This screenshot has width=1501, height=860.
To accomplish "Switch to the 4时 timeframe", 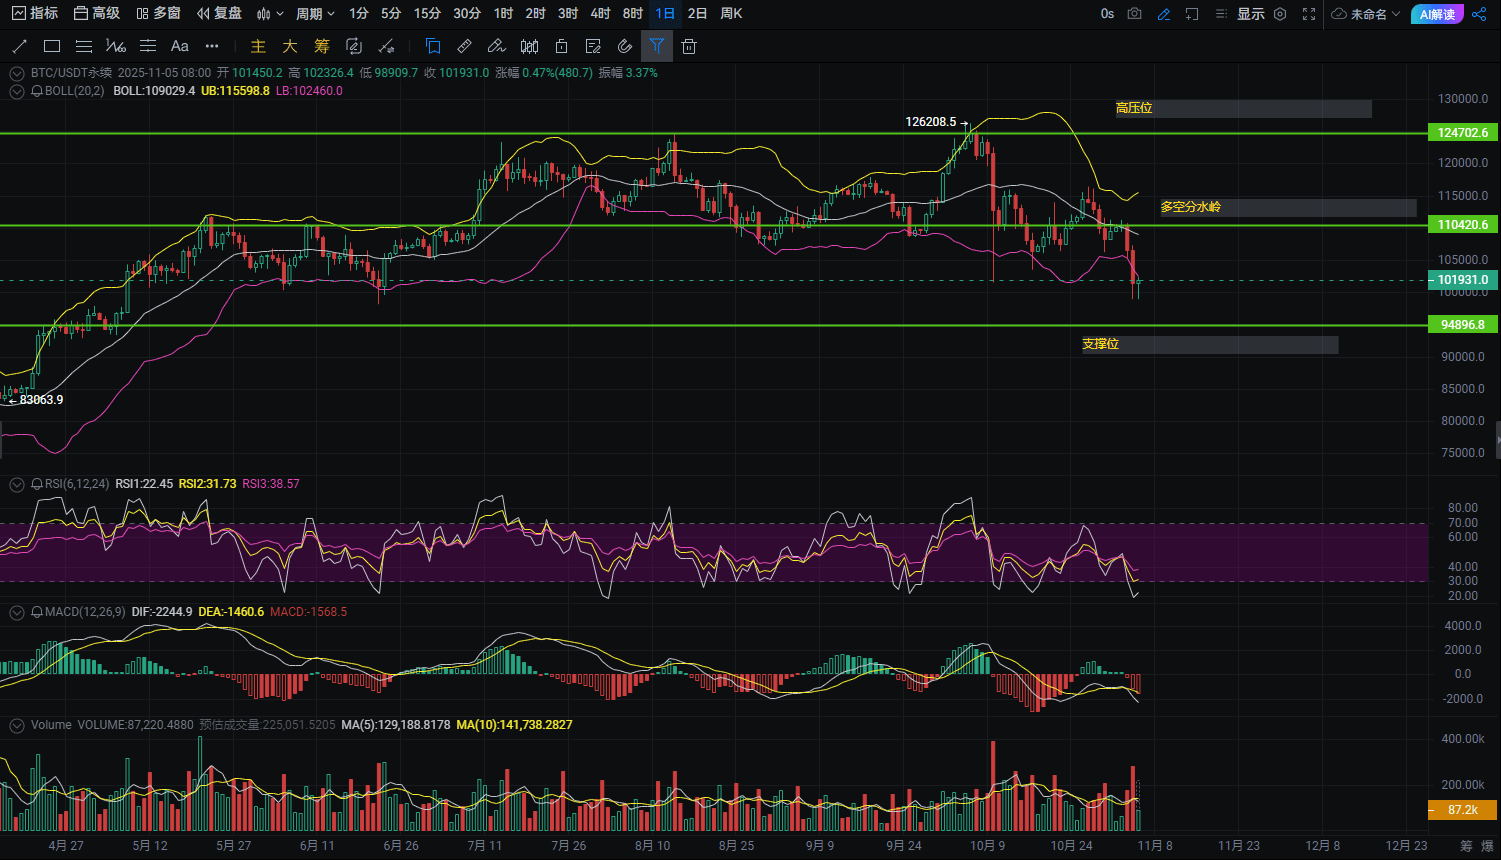I will click(x=600, y=14).
